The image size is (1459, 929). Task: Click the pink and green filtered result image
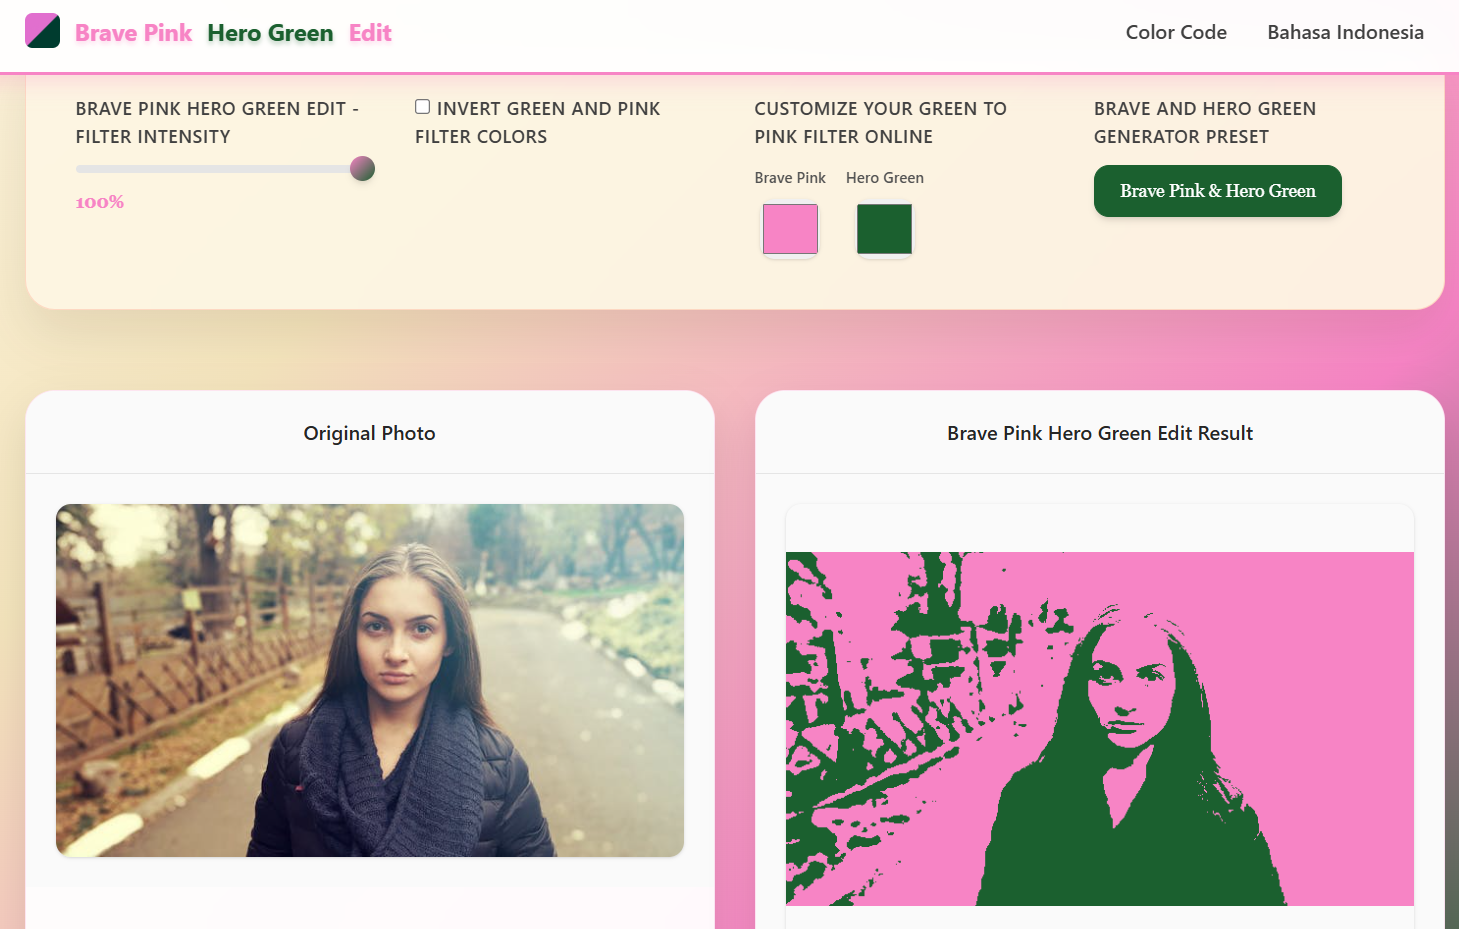coord(1099,728)
